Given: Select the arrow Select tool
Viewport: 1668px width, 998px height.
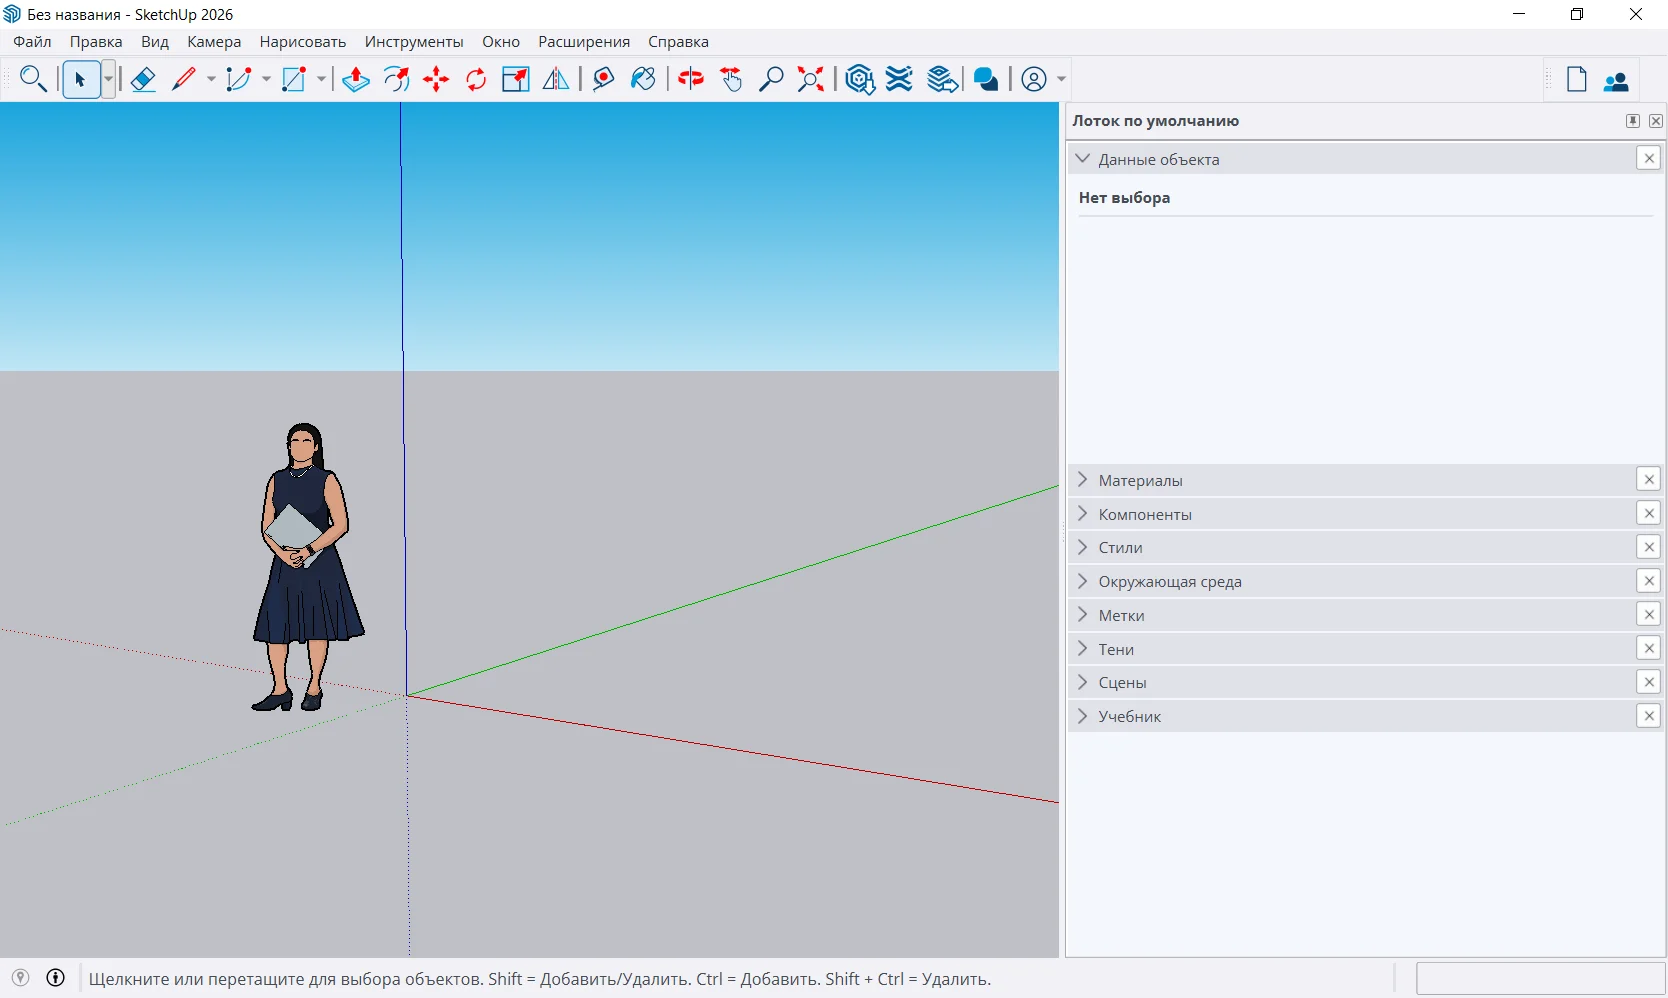Looking at the screenshot, I should 81,79.
